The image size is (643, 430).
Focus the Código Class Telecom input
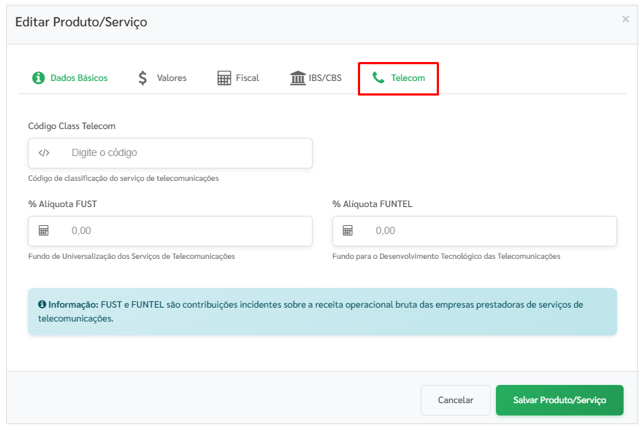(185, 153)
